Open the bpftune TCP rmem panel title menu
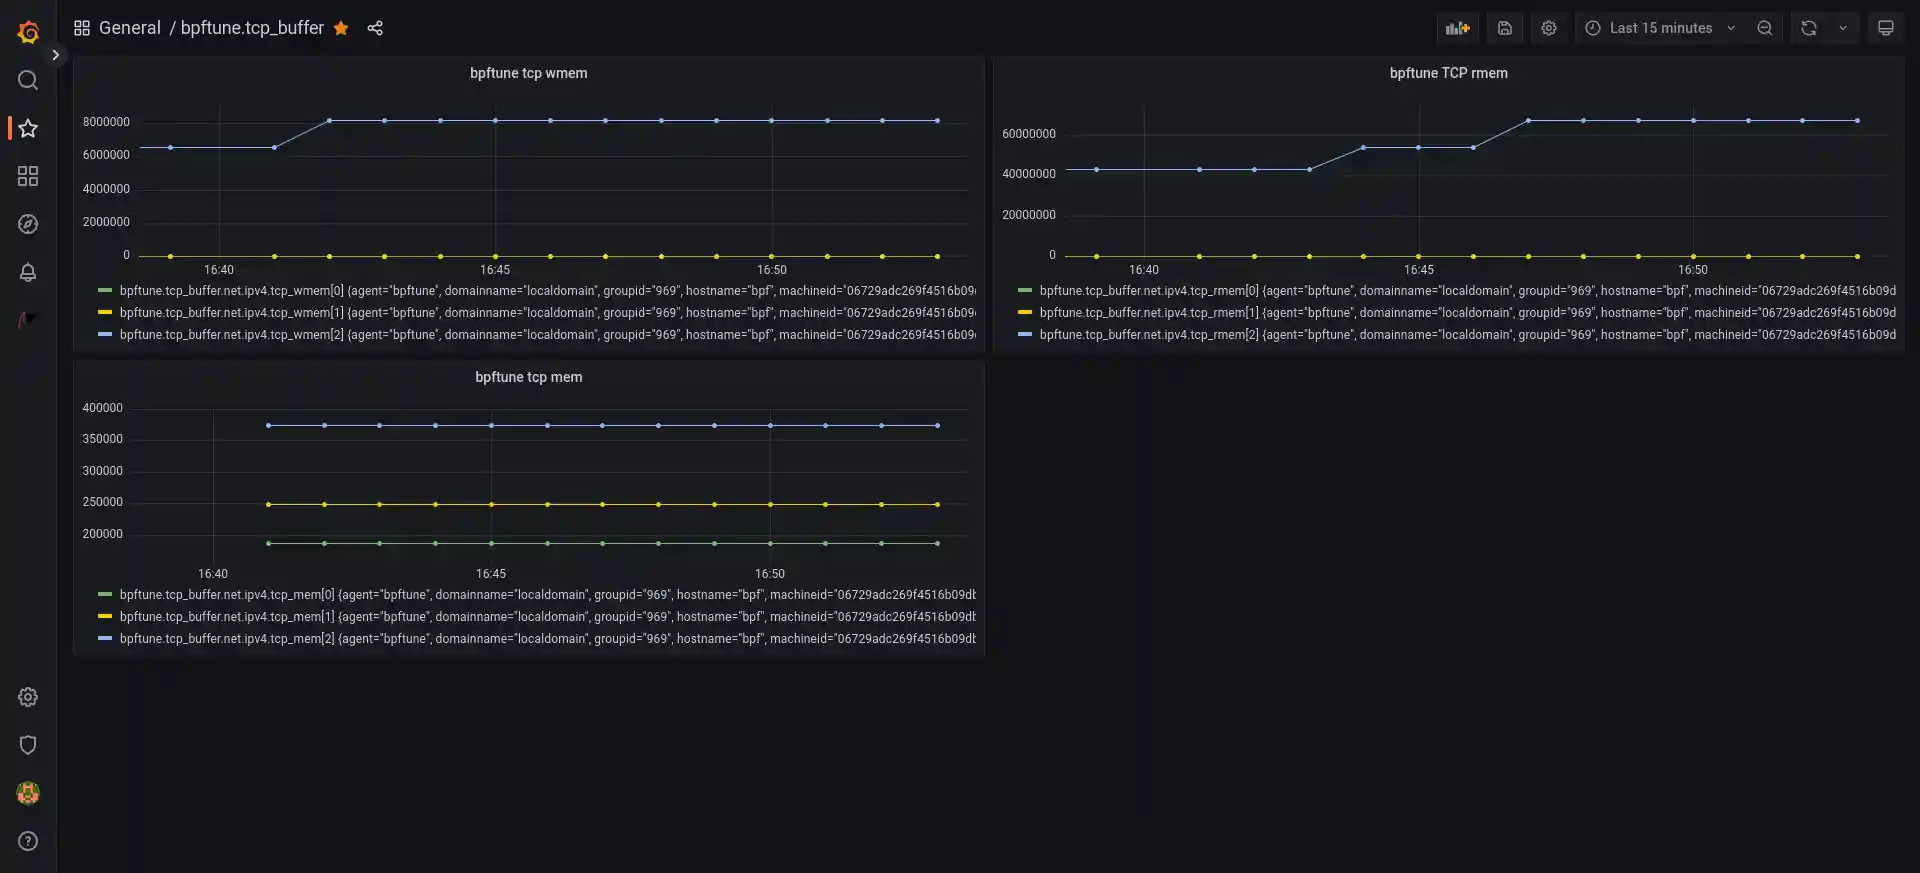Viewport: 1920px width, 873px height. (1447, 73)
